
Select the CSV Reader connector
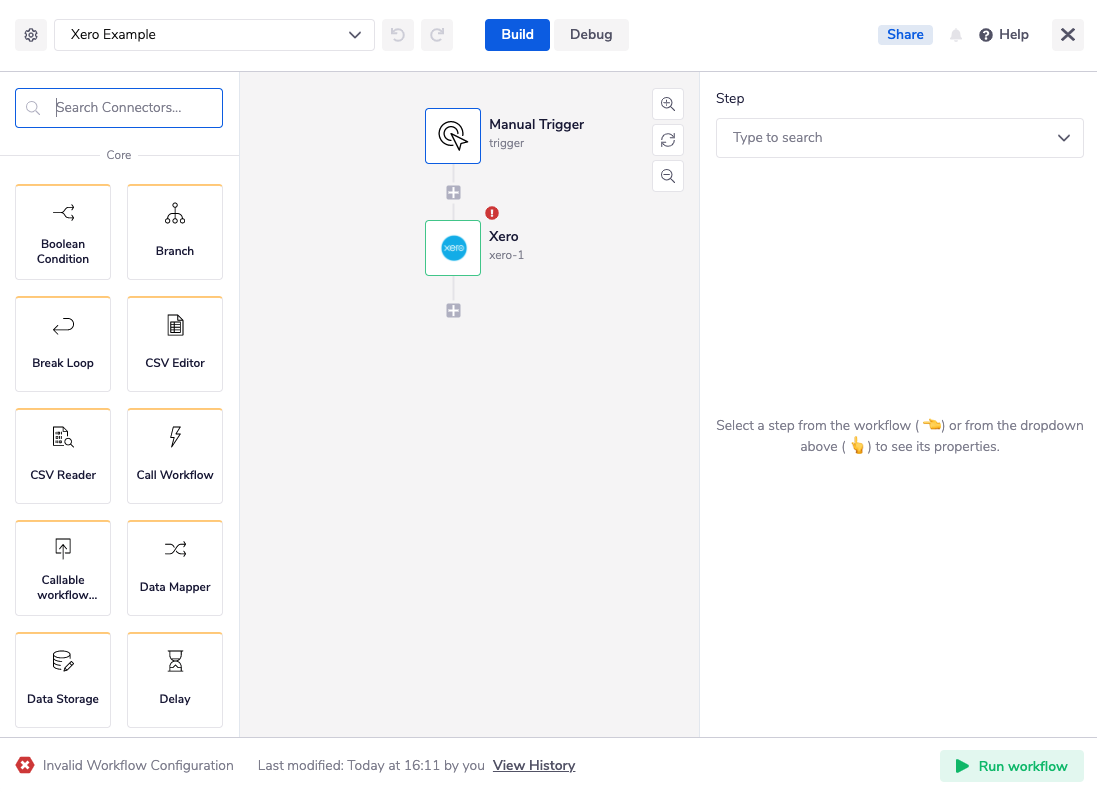[x=62, y=455]
